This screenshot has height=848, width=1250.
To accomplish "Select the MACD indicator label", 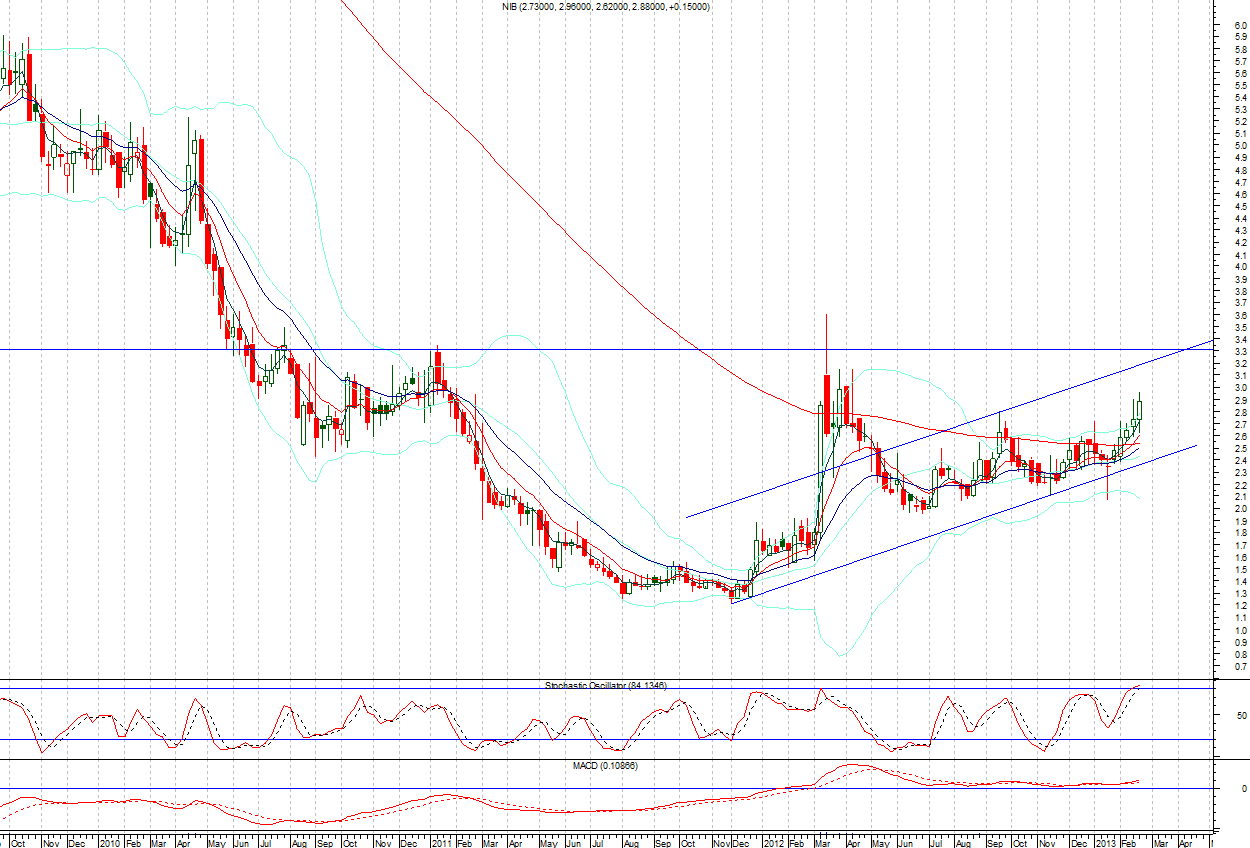I will coord(605,765).
